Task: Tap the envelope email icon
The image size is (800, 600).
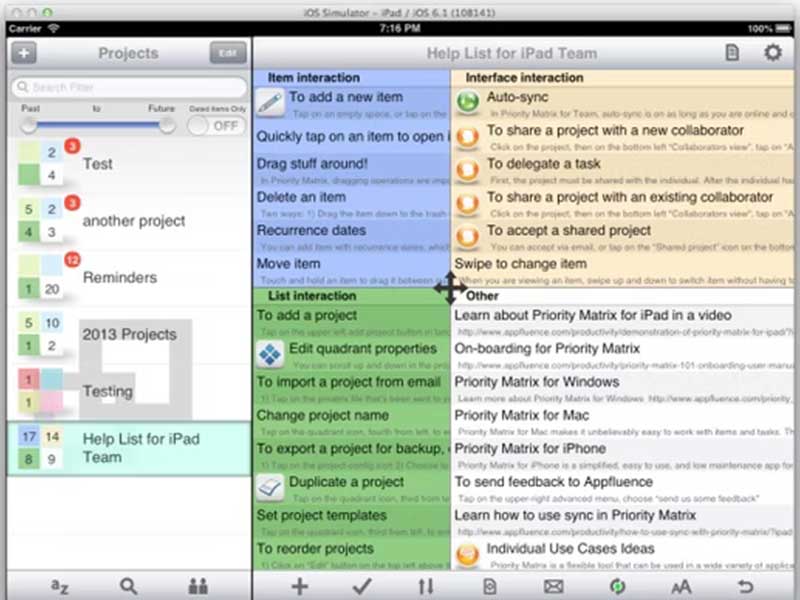Action: [553, 586]
